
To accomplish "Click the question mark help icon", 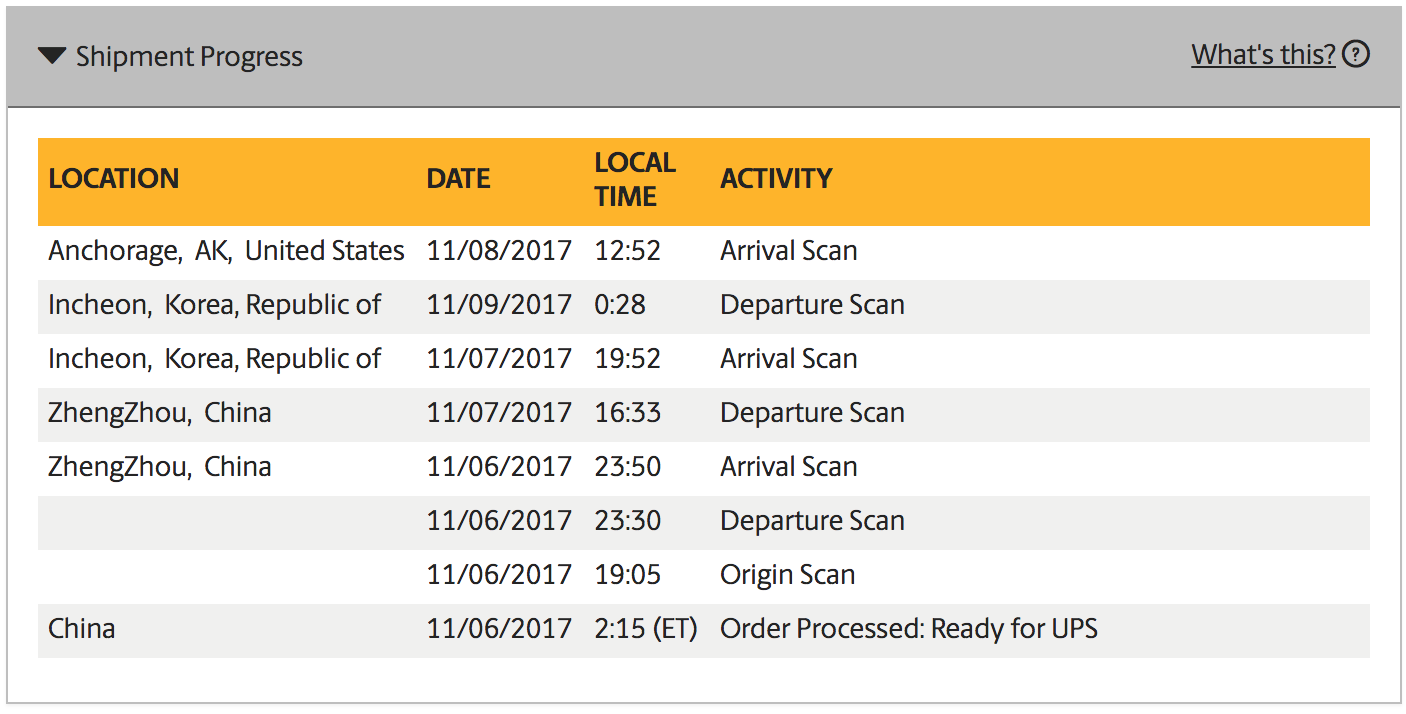I will coord(1355,54).
